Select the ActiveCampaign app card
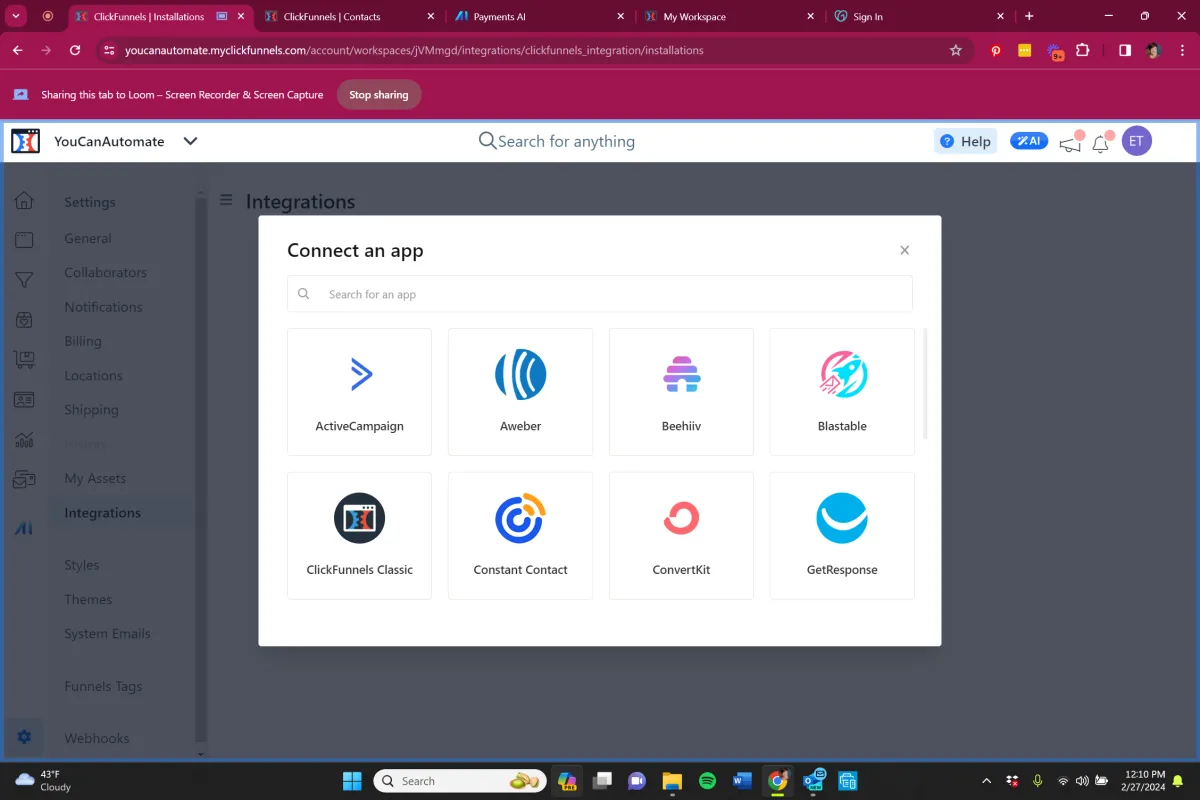The image size is (1200, 800). pyautogui.click(x=359, y=392)
